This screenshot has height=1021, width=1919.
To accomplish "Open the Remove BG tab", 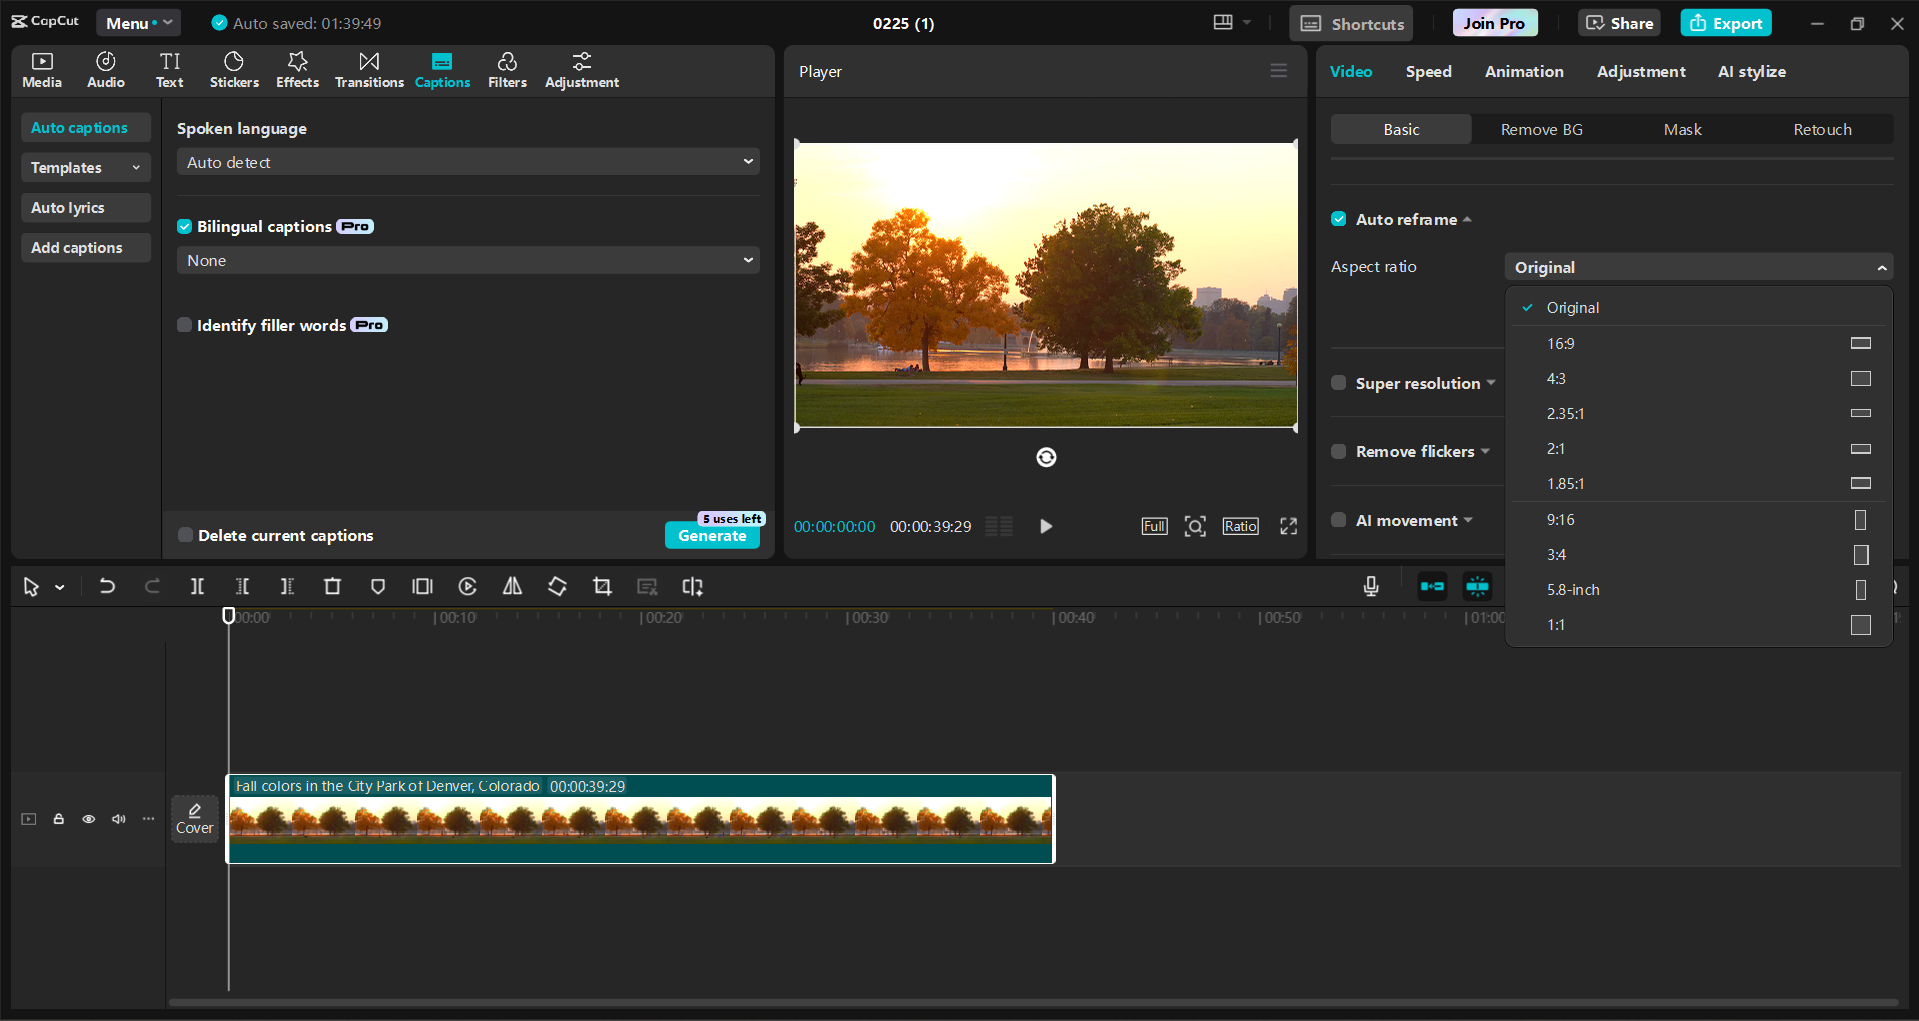I will 1541,129.
